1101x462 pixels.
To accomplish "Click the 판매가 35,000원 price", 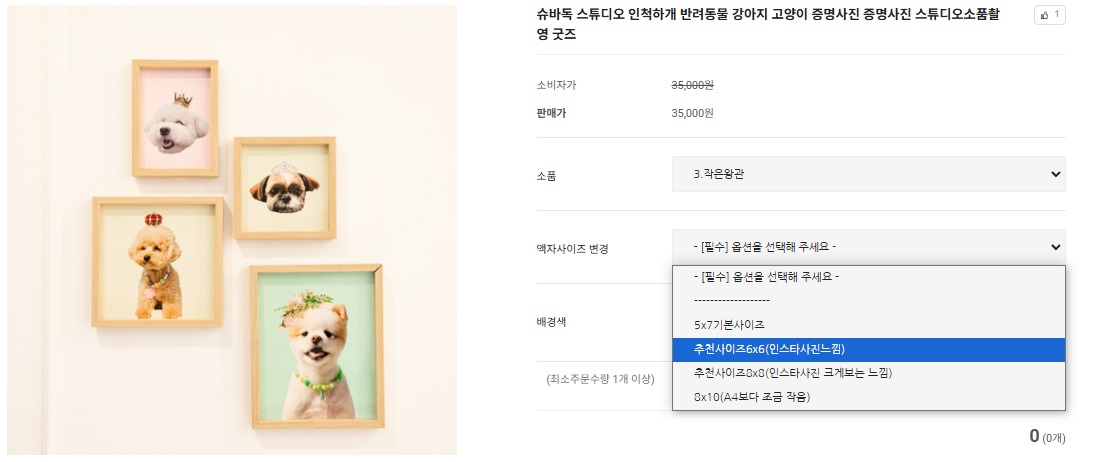I will [692, 113].
